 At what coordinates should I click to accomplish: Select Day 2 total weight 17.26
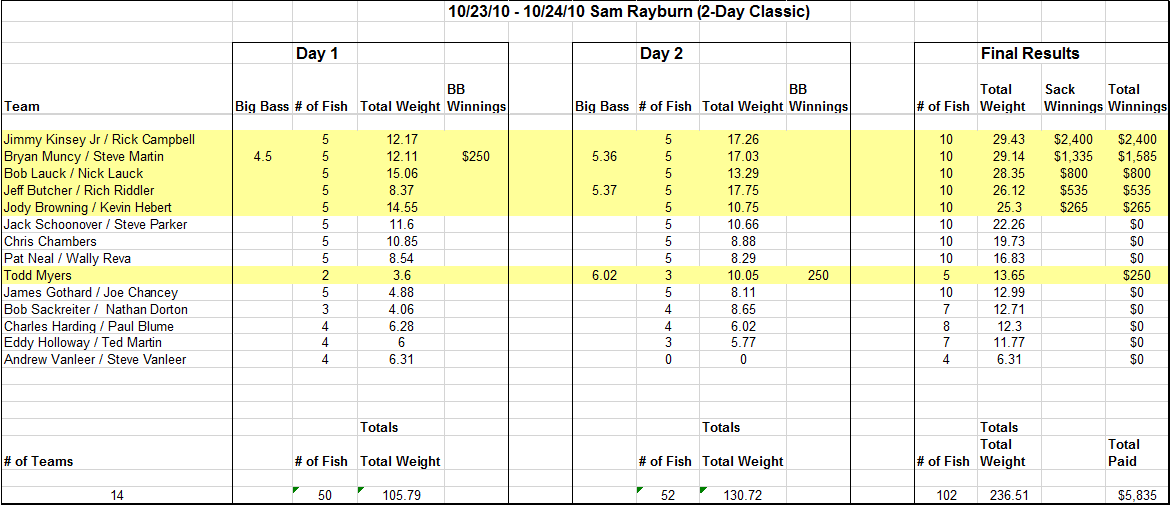(743, 139)
